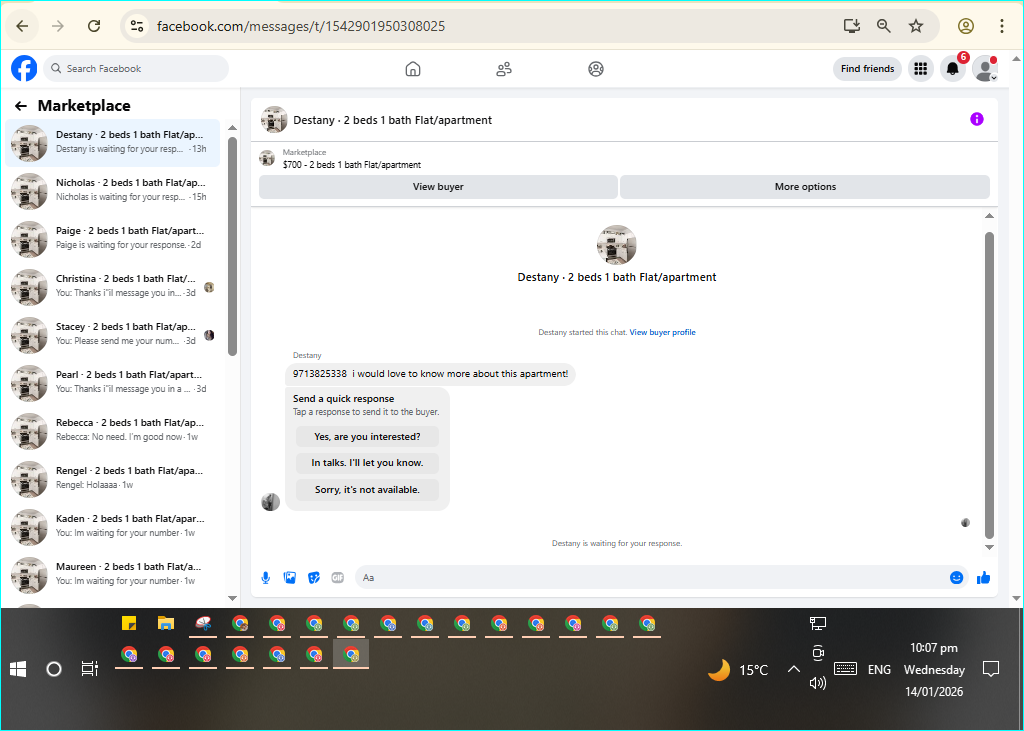This screenshot has width=1024, height=731.
Task: Open Rebecca conversation in the list
Action: click(x=112, y=430)
